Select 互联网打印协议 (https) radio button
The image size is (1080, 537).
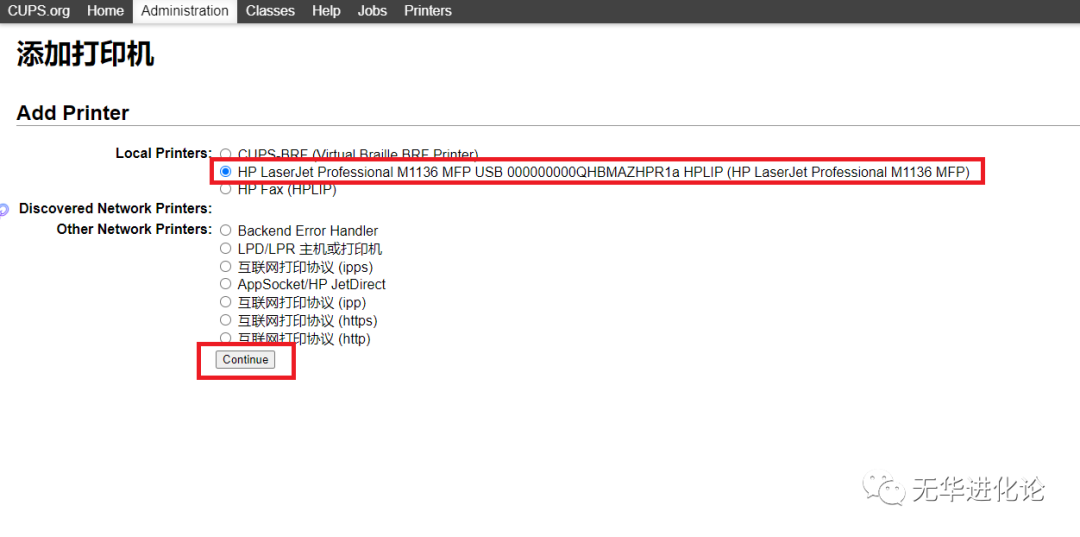225,320
